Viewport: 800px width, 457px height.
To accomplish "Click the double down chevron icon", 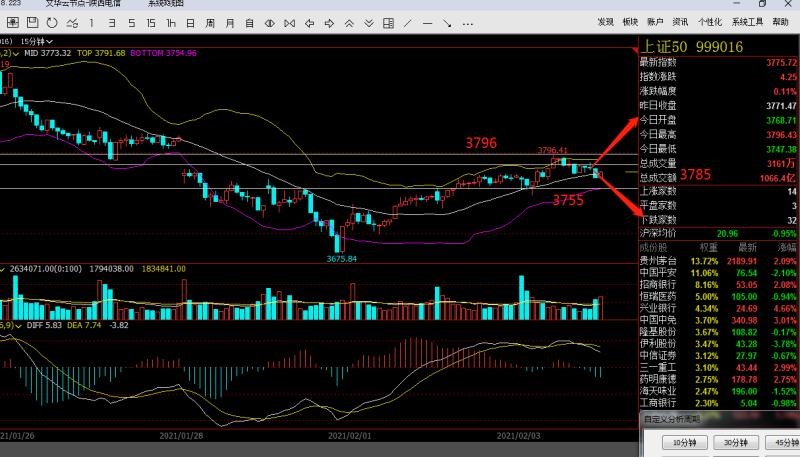I will pos(369,23).
